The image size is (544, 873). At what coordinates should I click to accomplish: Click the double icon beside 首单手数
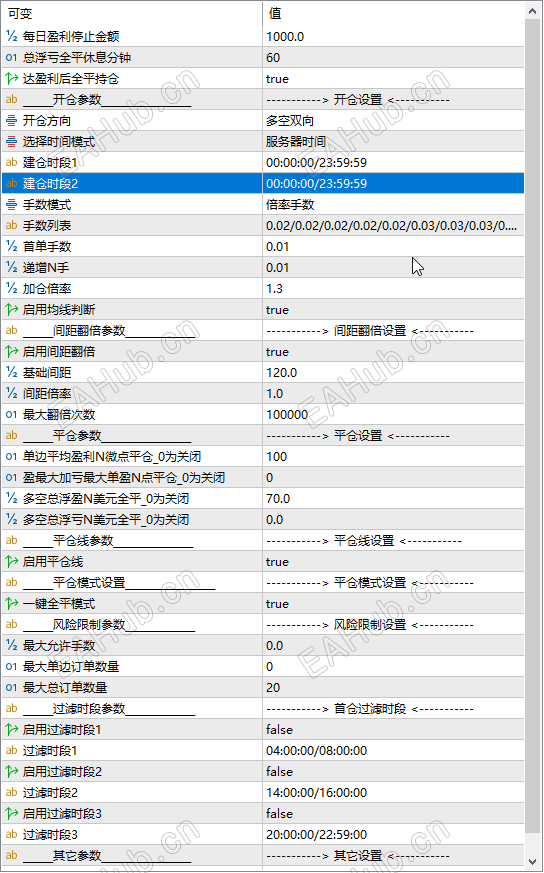point(11,247)
